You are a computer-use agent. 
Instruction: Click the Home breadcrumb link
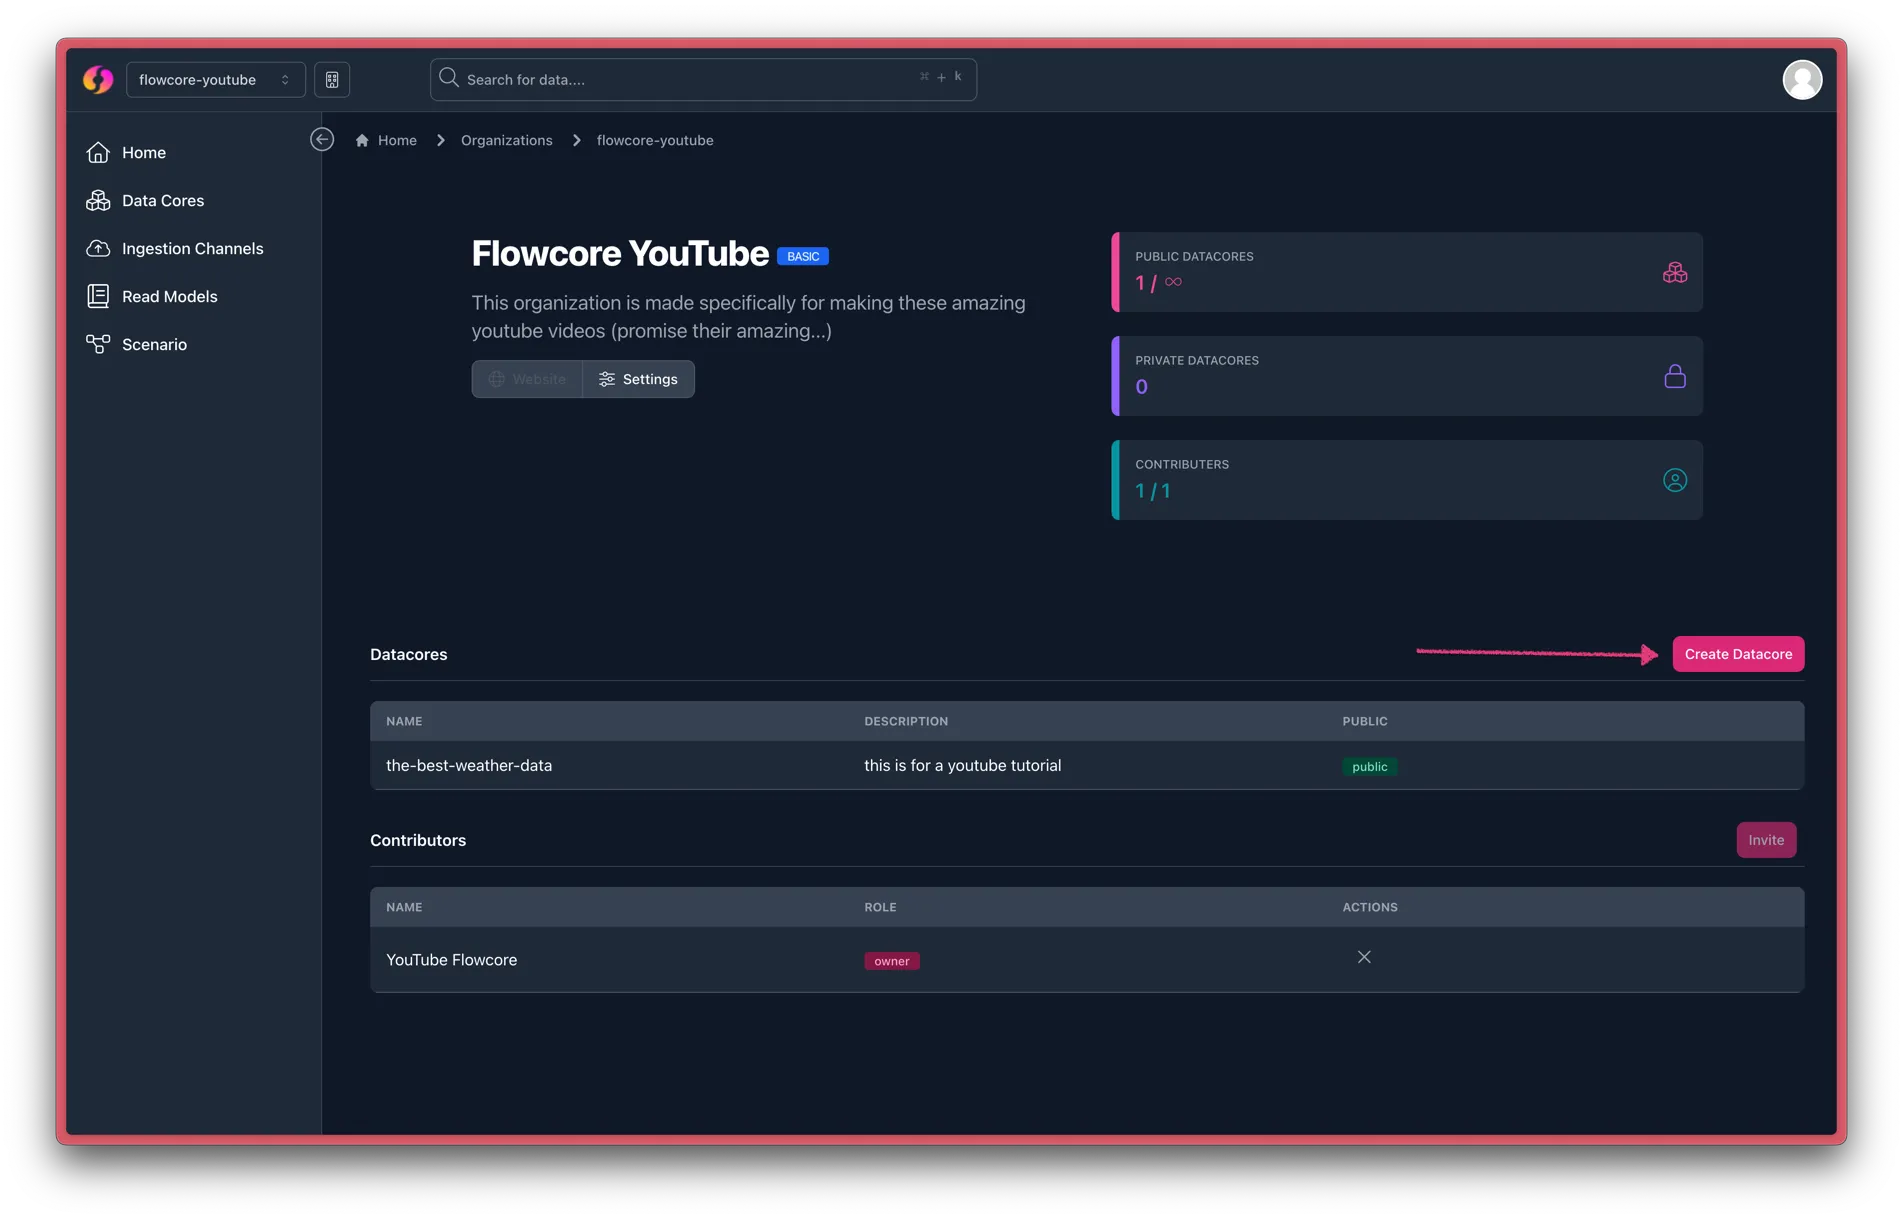pos(397,141)
